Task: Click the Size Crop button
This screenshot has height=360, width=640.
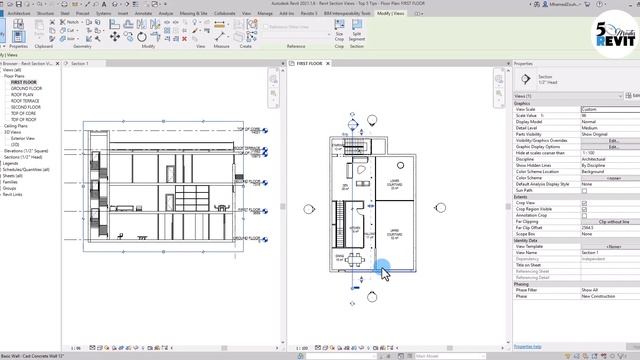Action: pyautogui.click(x=339, y=30)
